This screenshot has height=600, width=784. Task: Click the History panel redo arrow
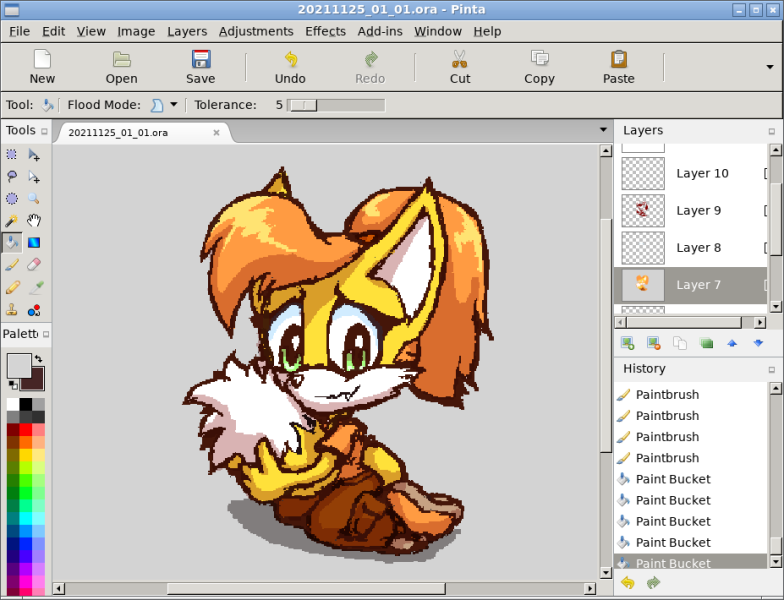653,582
